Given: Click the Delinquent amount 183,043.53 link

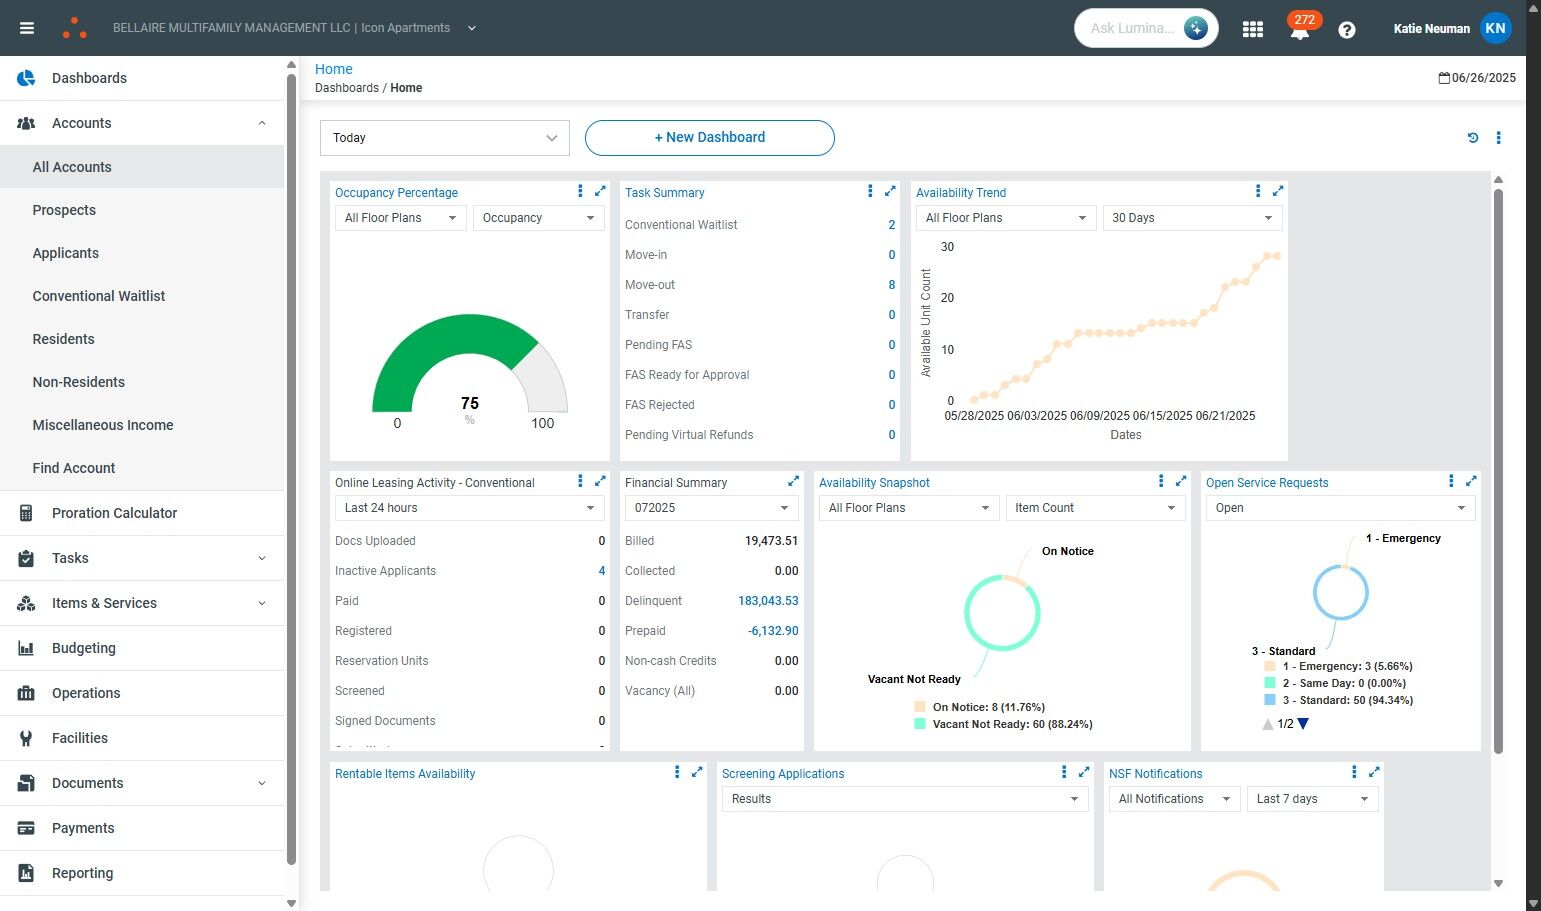Looking at the screenshot, I should click(767, 601).
